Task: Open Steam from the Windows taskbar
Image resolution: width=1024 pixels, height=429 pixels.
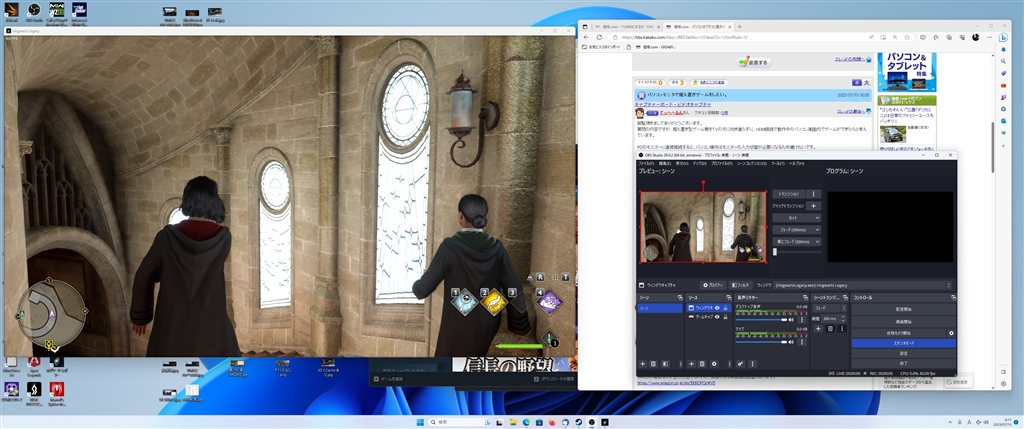Action: click(579, 422)
